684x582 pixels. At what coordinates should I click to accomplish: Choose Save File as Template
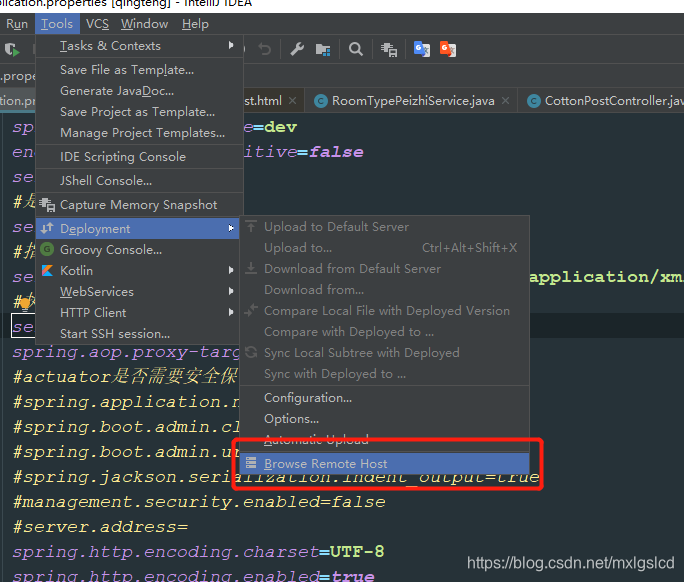(139, 70)
